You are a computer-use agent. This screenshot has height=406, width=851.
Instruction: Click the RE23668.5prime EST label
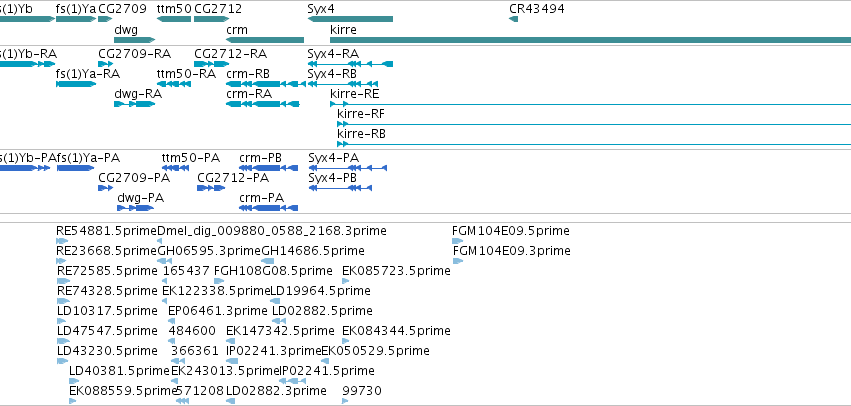[x=106, y=251]
